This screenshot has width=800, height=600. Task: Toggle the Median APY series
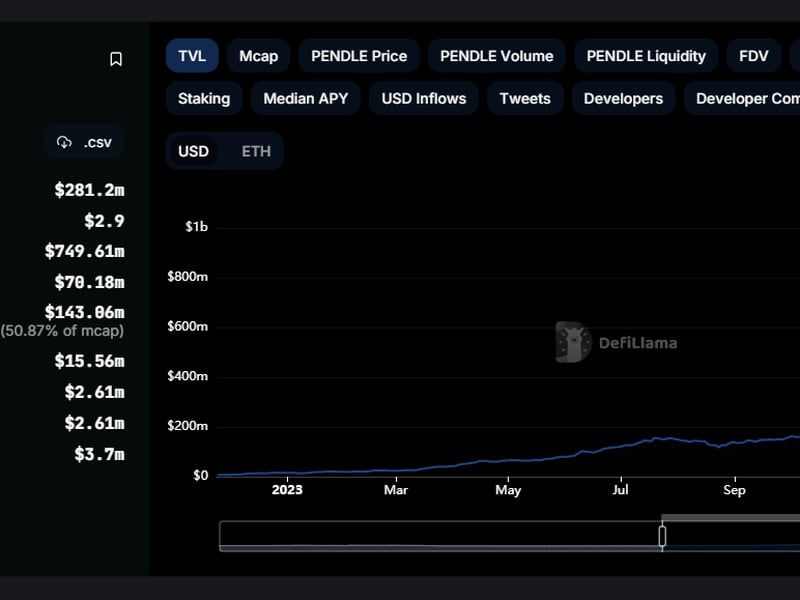click(305, 98)
